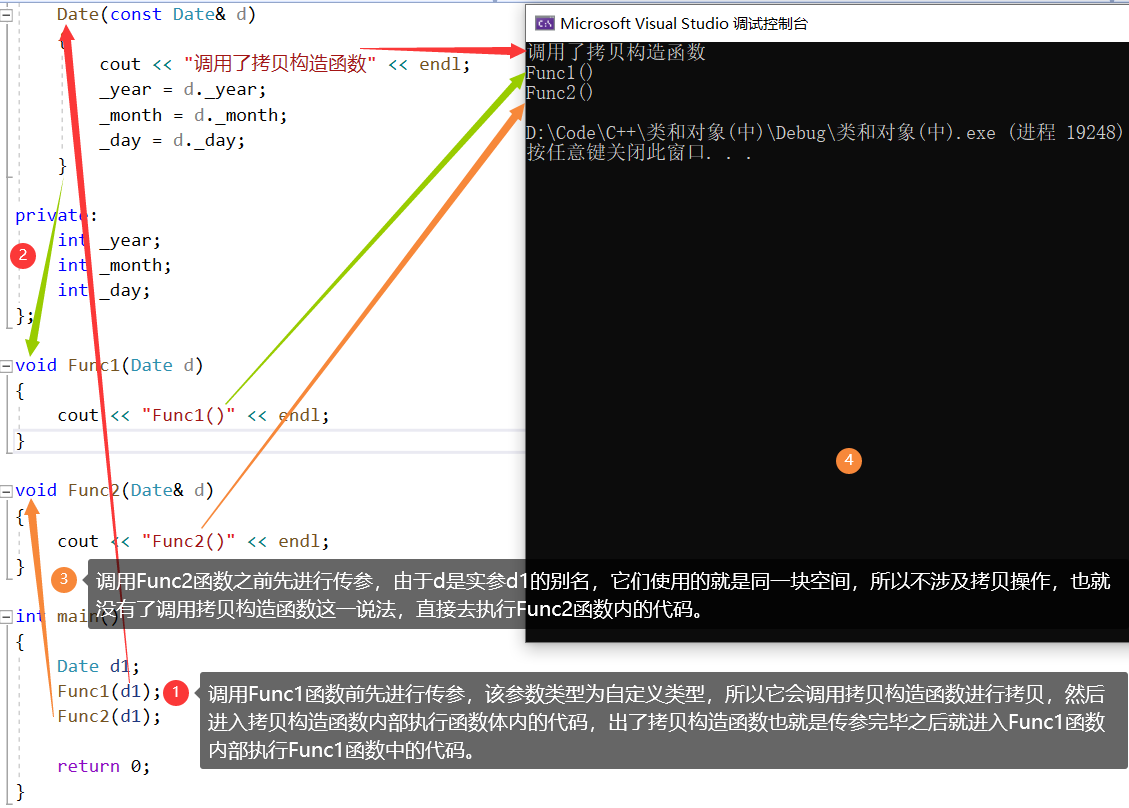Click the CS icon in the debug console title bar
The width and height of the screenshot is (1129, 808).
(545, 21)
